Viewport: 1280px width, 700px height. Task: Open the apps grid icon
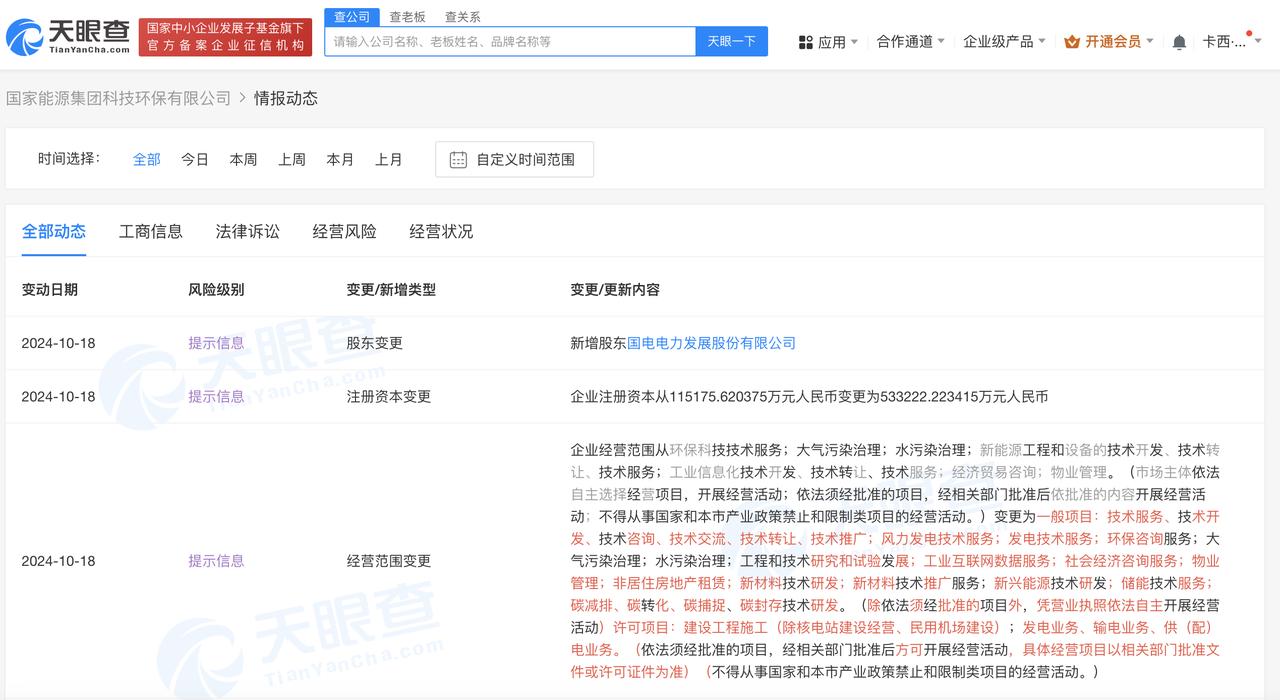[x=805, y=42]
